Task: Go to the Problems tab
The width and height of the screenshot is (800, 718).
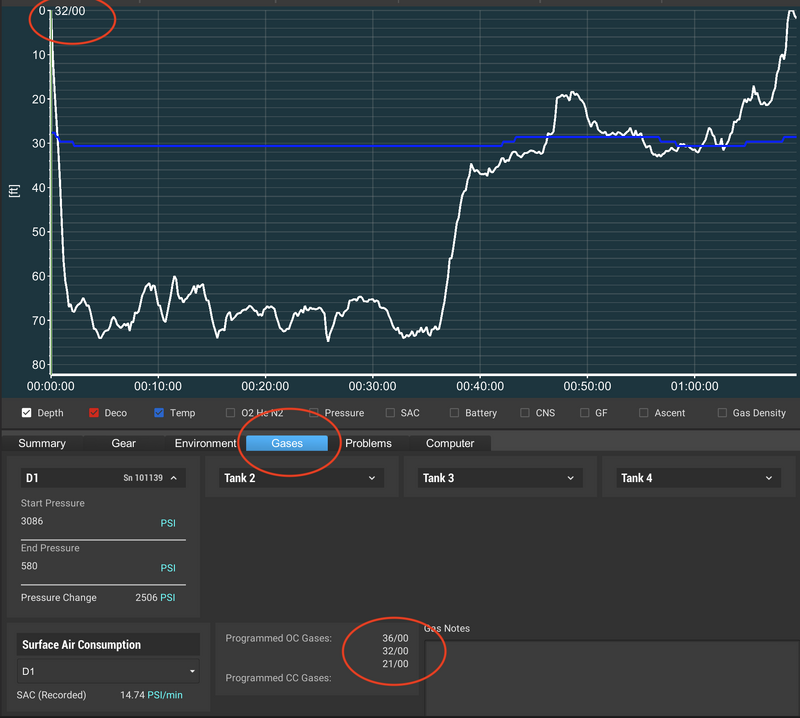Action: 368,443
